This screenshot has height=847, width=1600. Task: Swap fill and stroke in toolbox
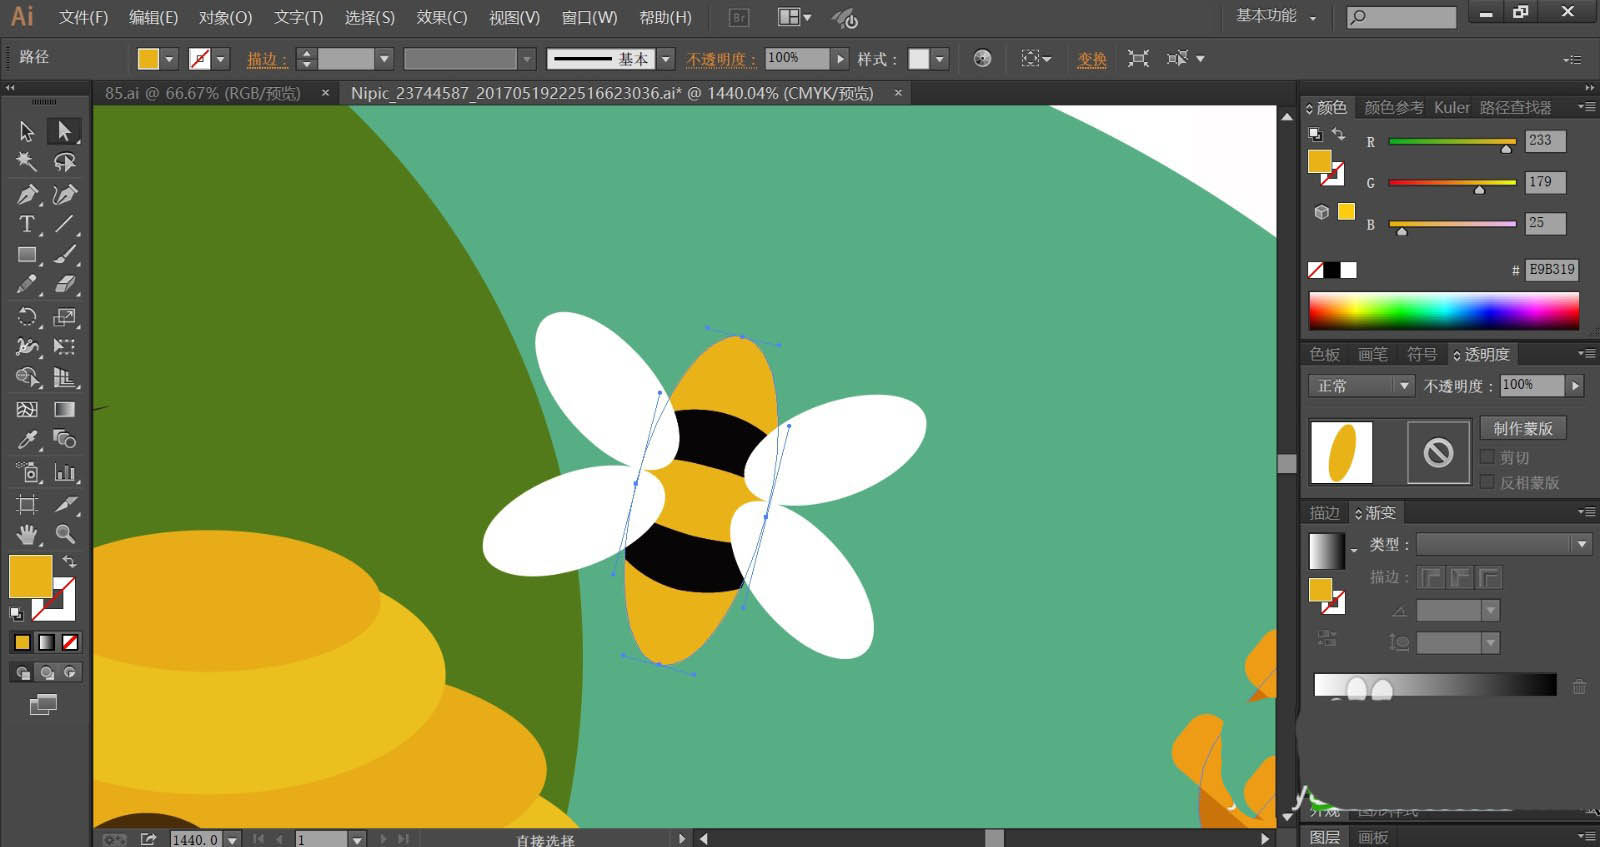pos(69,562)
